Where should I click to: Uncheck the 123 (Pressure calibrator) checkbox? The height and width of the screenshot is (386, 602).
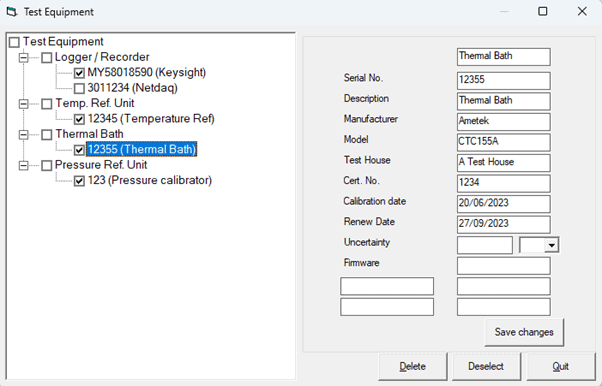point(79,181)
